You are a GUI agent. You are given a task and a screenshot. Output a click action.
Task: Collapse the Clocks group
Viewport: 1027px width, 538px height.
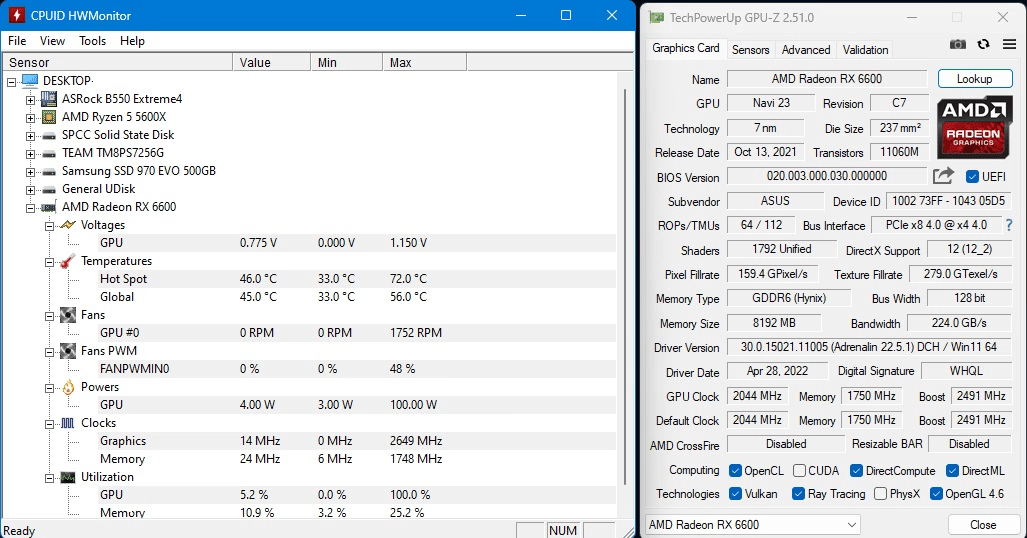point(49,424)
